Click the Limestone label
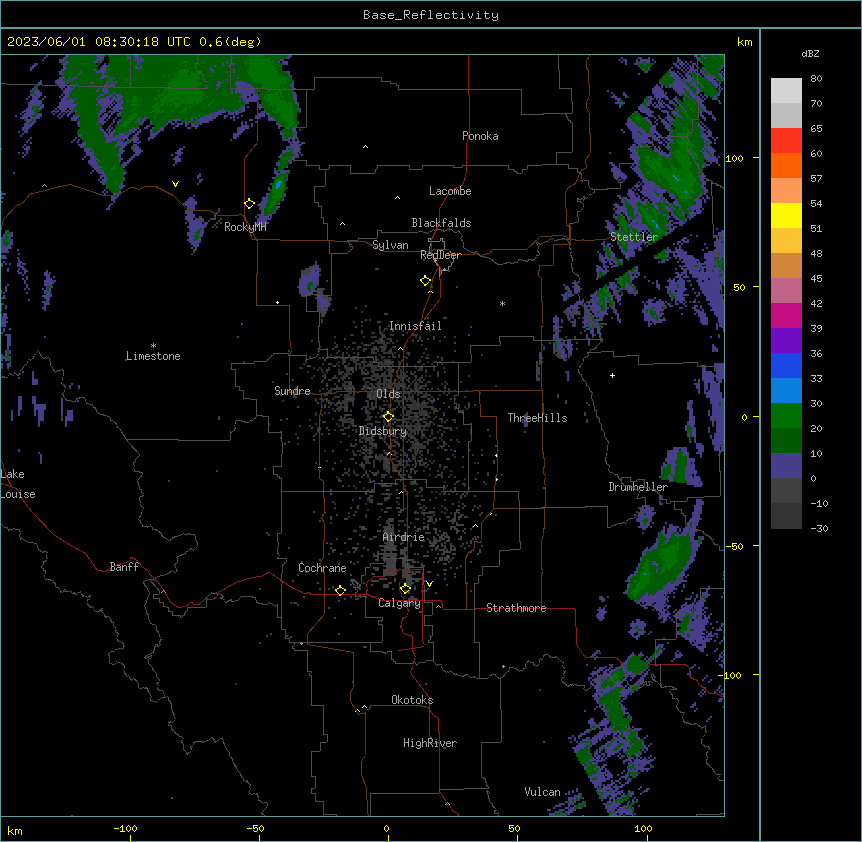This screenshot has width=862, height=842. pyautogui.click(x=153, y=356)
